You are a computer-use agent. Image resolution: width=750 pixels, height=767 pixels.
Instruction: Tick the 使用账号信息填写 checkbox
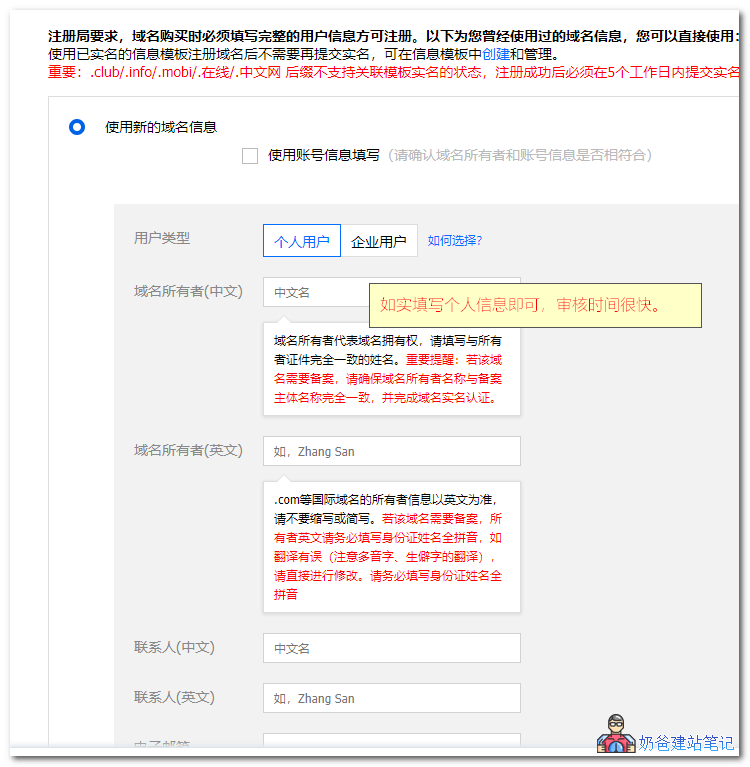250,156
